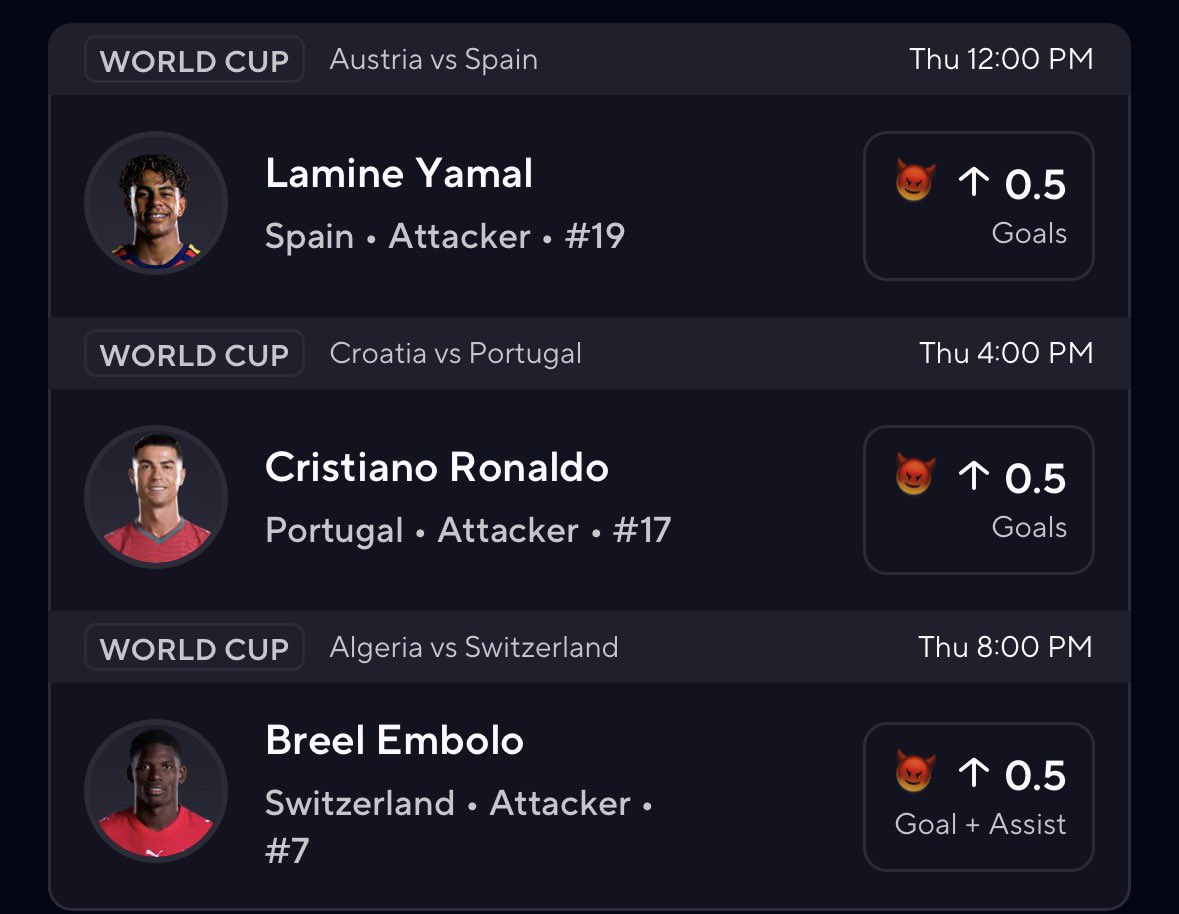The image size is (1179, 914).
Task: Open the Croatia vs Portugal matchup
Action: pos(456,353)
